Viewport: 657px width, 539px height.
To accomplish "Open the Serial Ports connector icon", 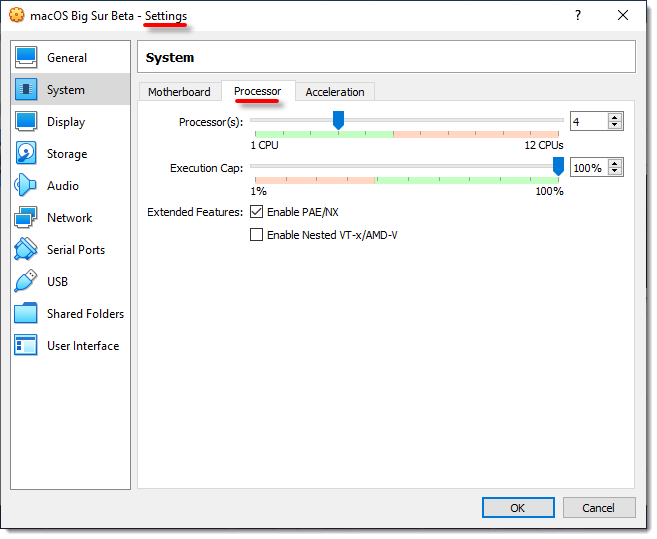I will click(26, 249).
